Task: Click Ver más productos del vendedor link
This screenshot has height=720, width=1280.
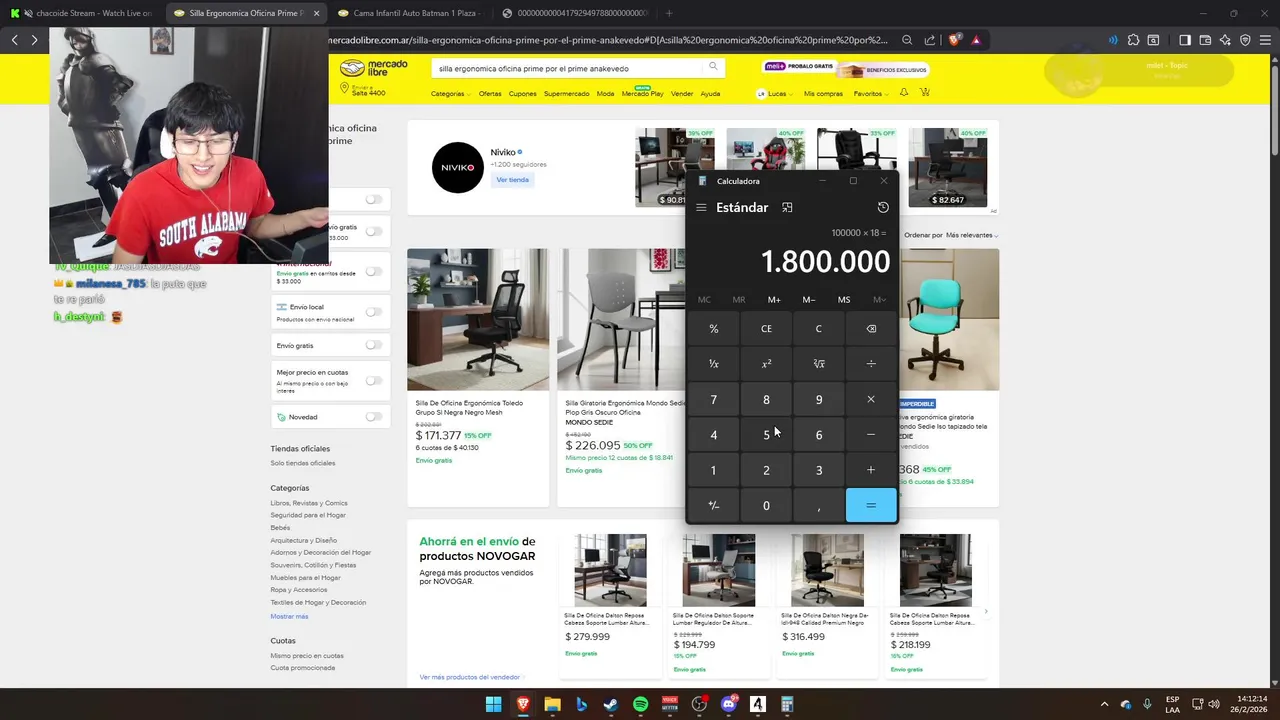Action: (471, 677)
